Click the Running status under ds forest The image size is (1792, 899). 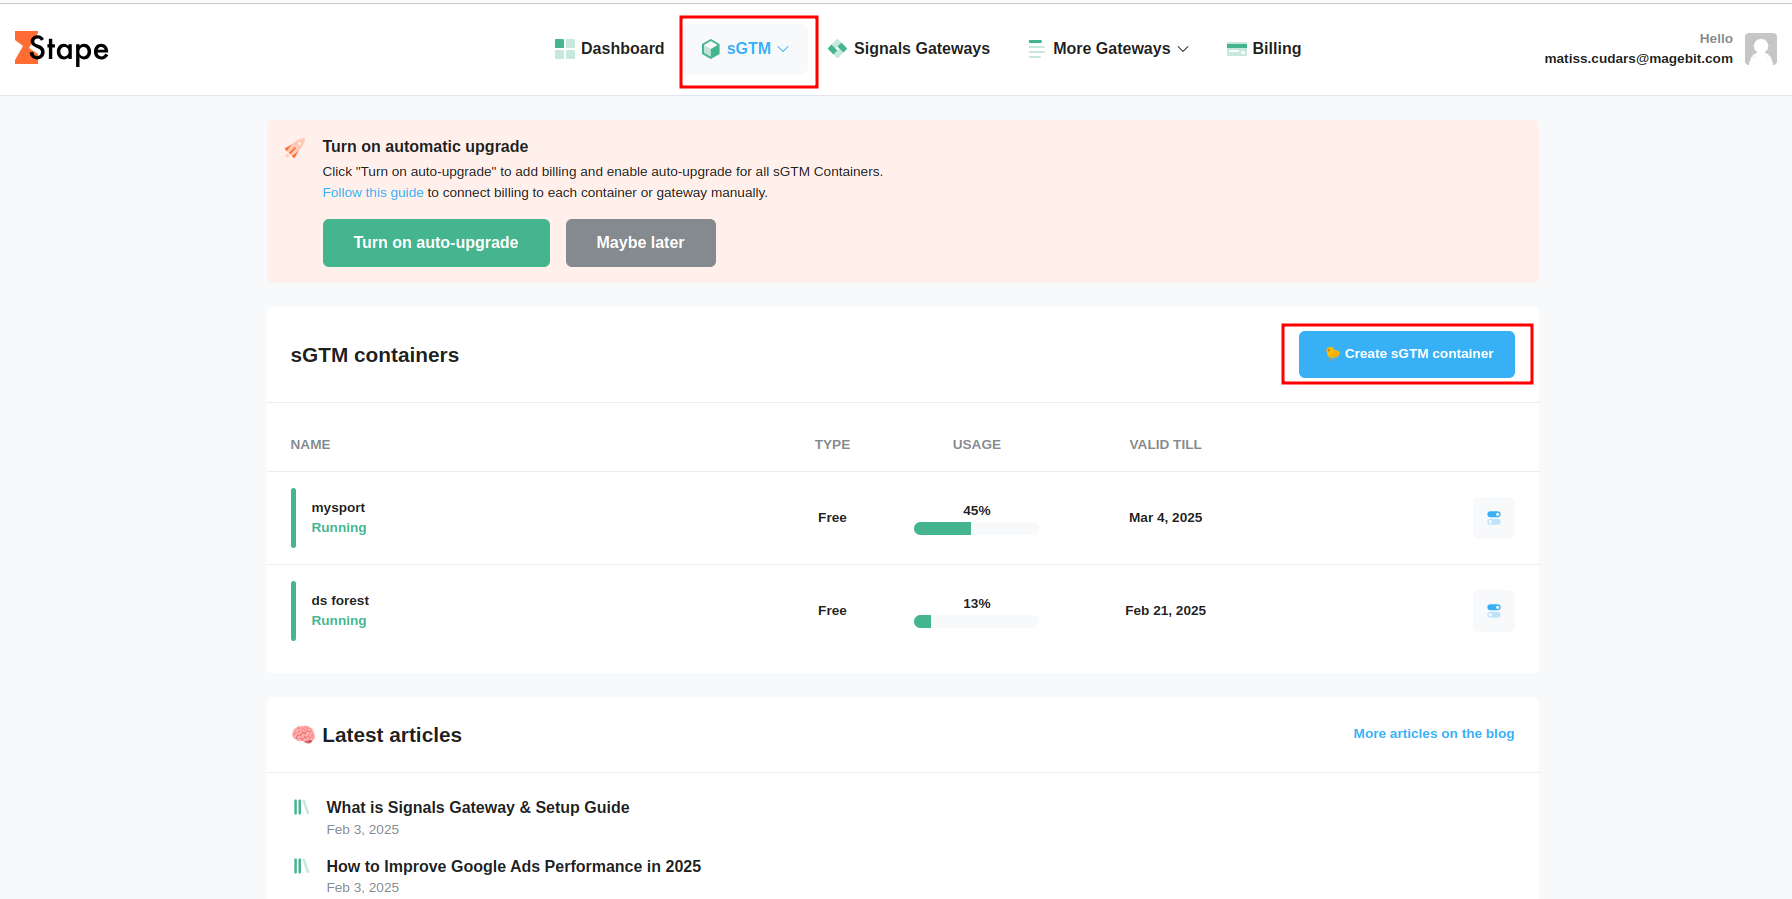[339, 621]
